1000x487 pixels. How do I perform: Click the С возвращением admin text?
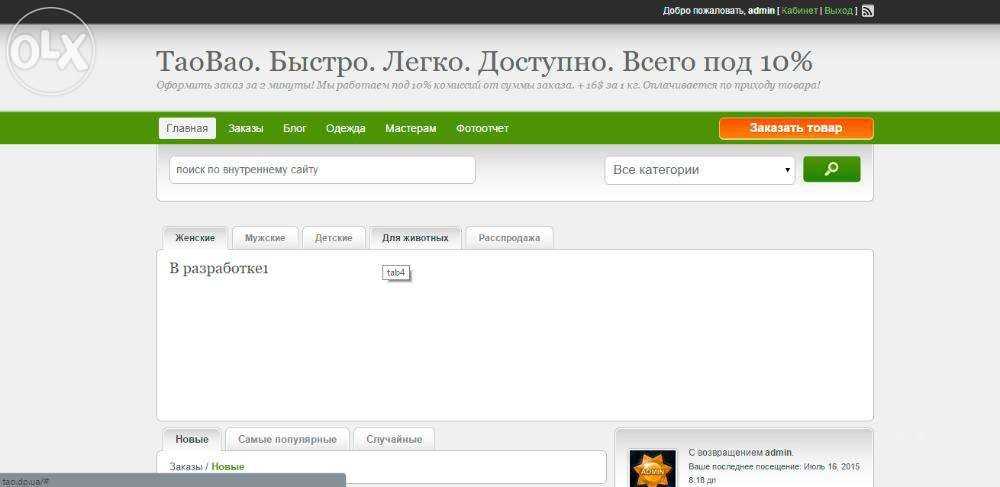740,453
